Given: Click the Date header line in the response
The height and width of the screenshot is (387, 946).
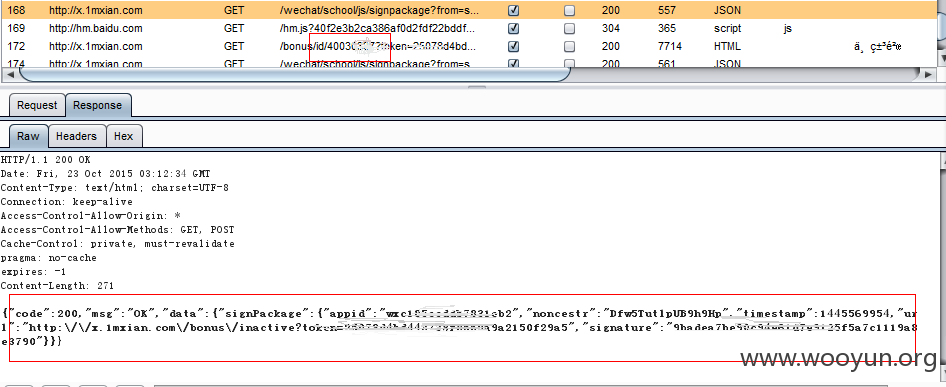Looking at the screenshot, I should click(106, 174).
